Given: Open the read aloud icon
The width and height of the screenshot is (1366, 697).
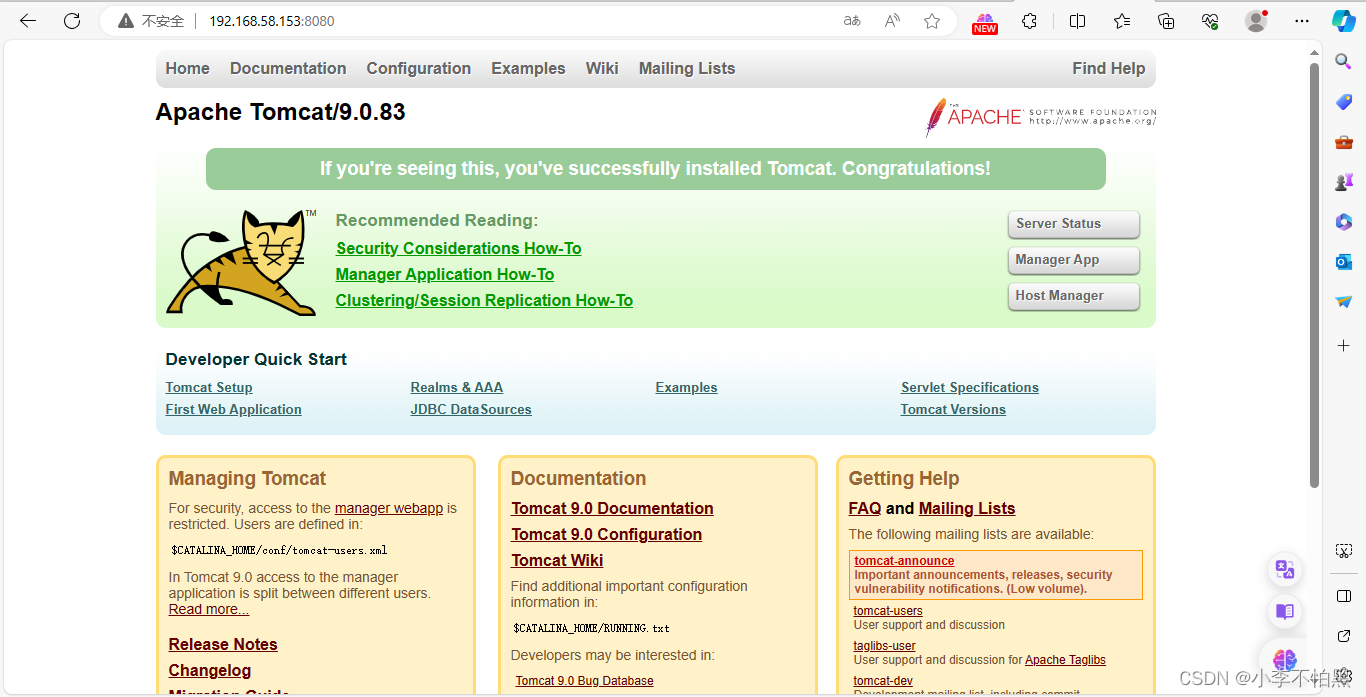Looking at the screenshot, I should tap(891, 20).
